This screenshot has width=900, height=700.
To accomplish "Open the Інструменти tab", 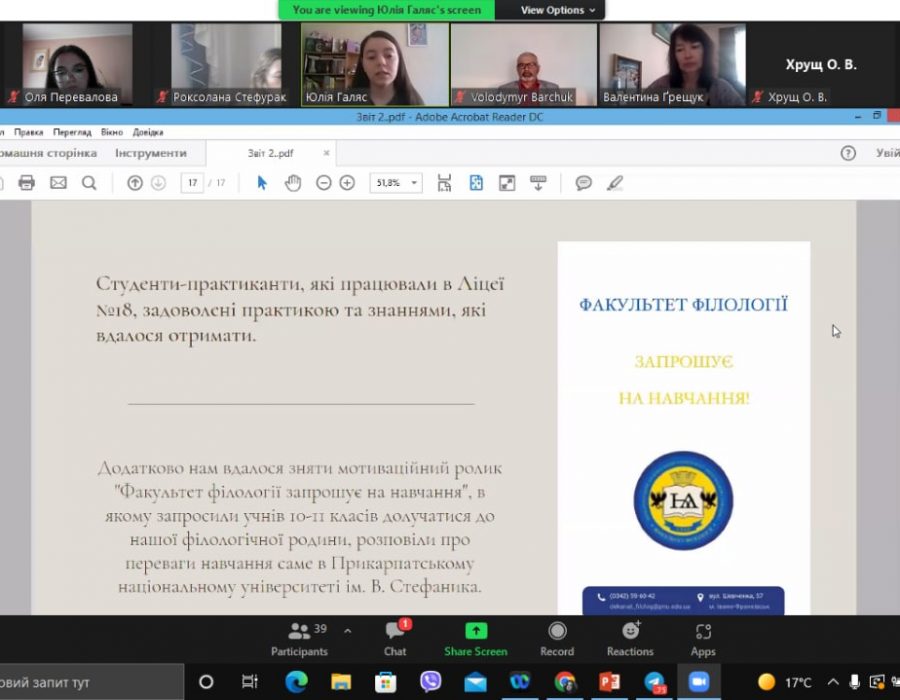I will click(150, 153).
